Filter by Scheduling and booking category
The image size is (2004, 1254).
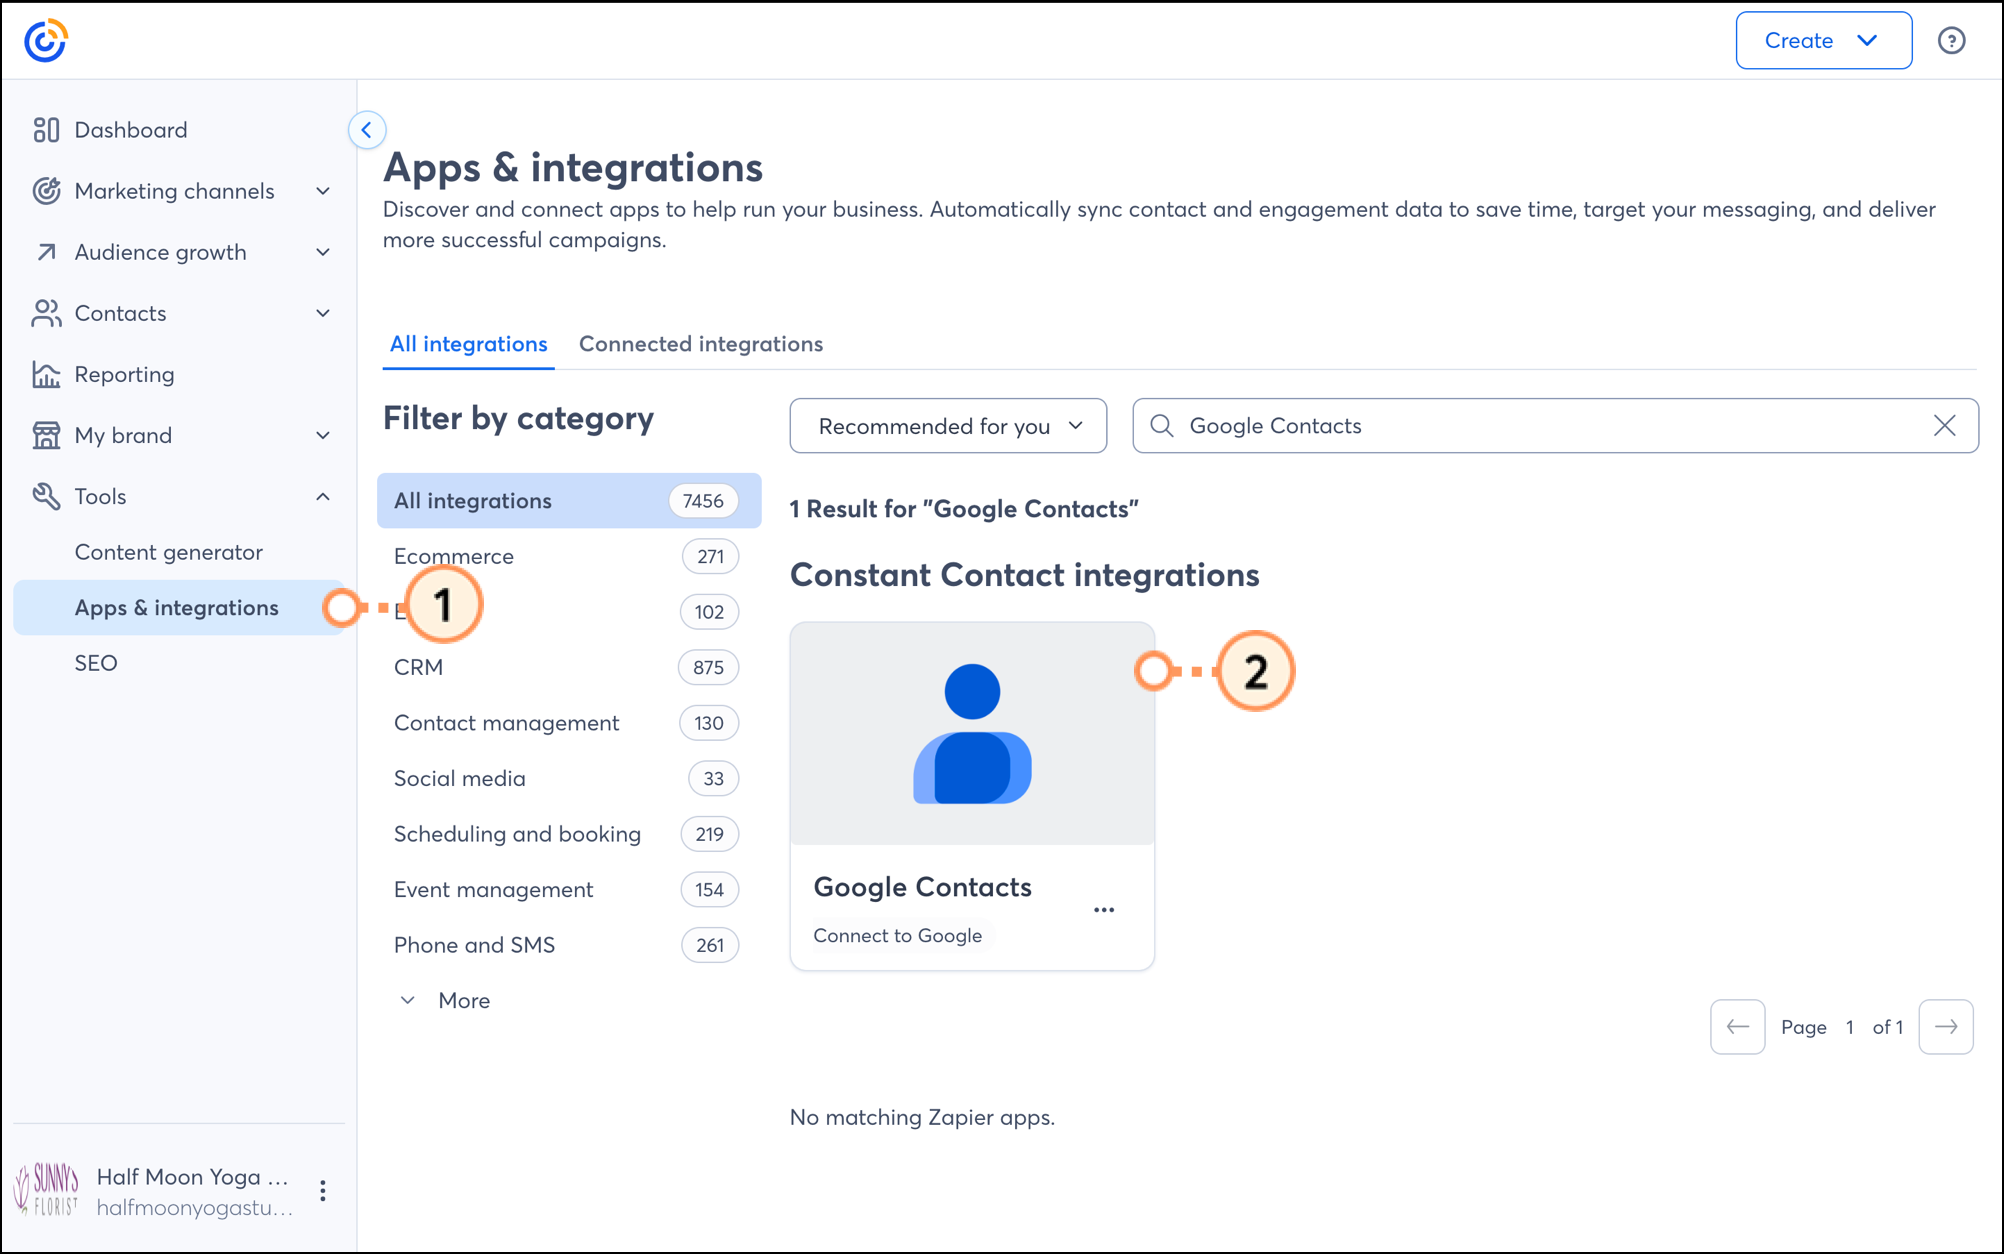pyautogui.click(x=569, y=834)
